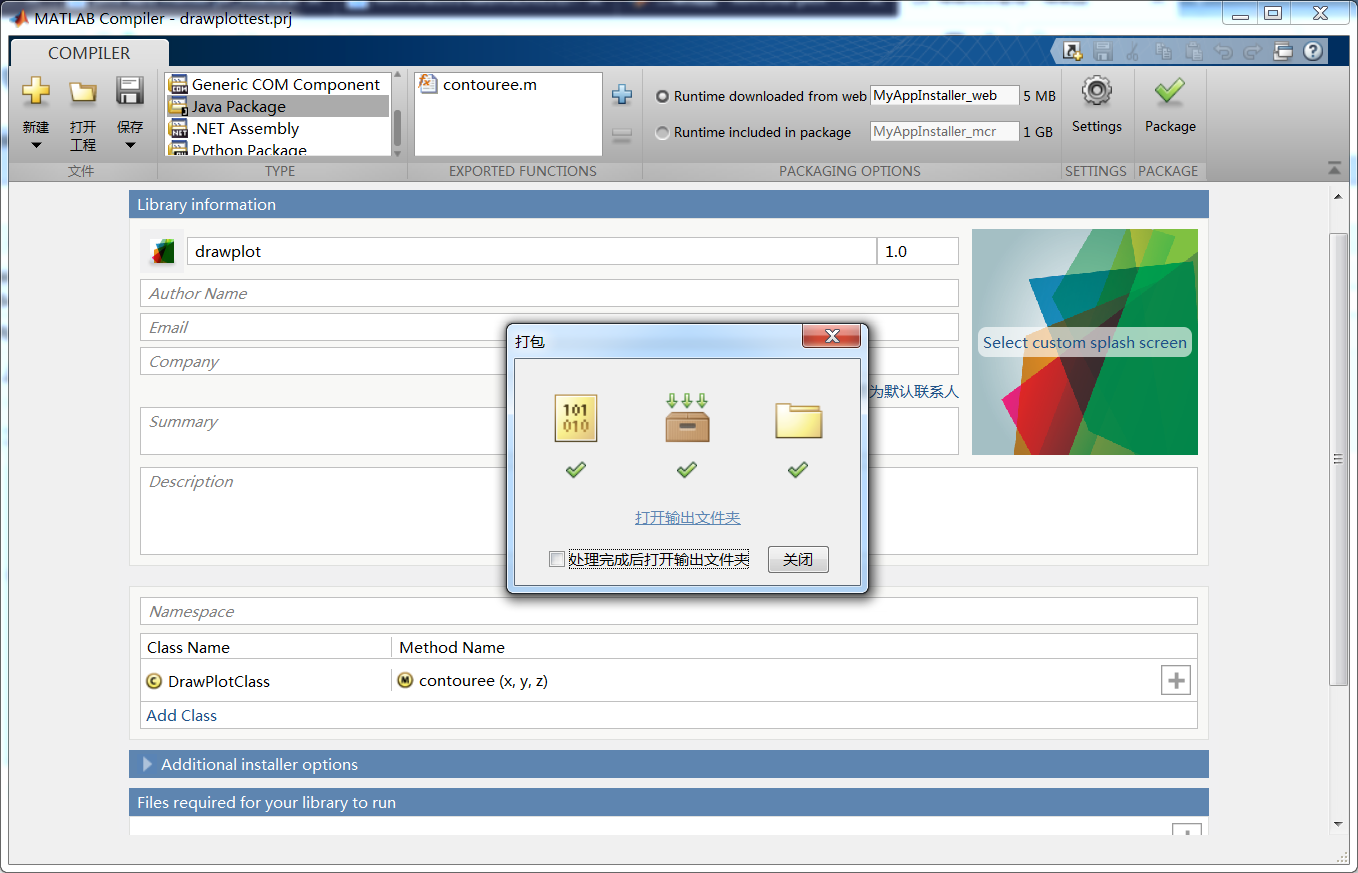The height and width of the screenshot is (873, 1358).
Task: Edit MyAppInstaller_web name field
Action: tap(945, 96)
